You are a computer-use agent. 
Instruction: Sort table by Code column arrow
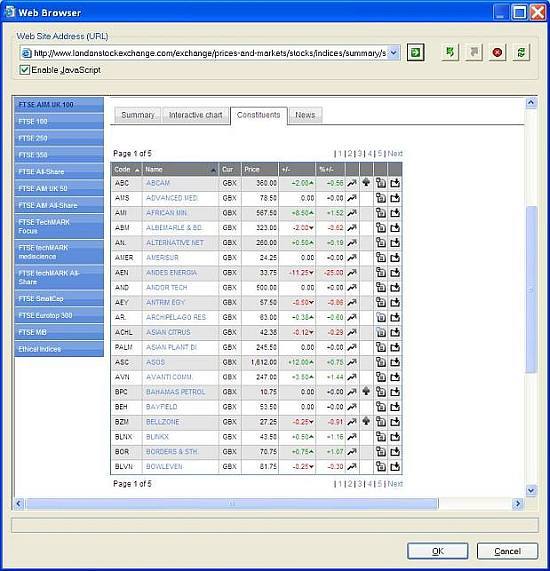pyautogui.click(x=137, y=170)
